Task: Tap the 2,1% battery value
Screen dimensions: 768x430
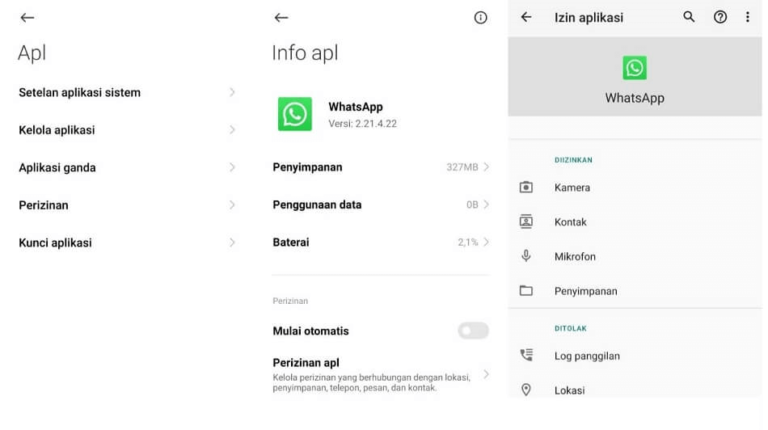Action: pos(468,242)
